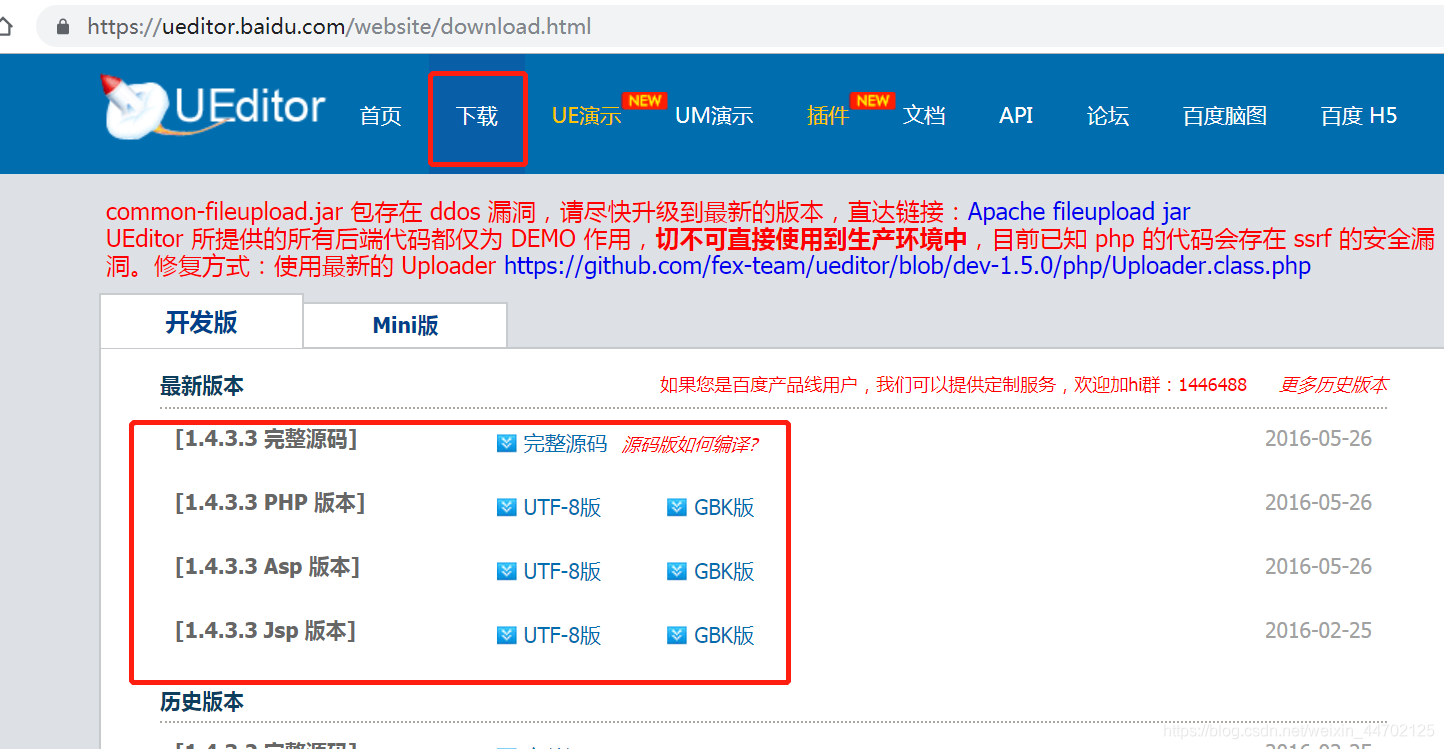This screenshot has height=749, width=1444.
Task: Open the 百度脑图 navigation item
Action: click(x=1225, y=116)
